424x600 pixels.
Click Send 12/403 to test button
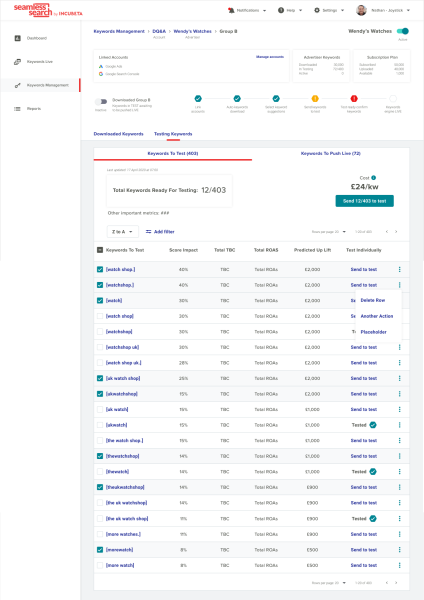[364, 201]
